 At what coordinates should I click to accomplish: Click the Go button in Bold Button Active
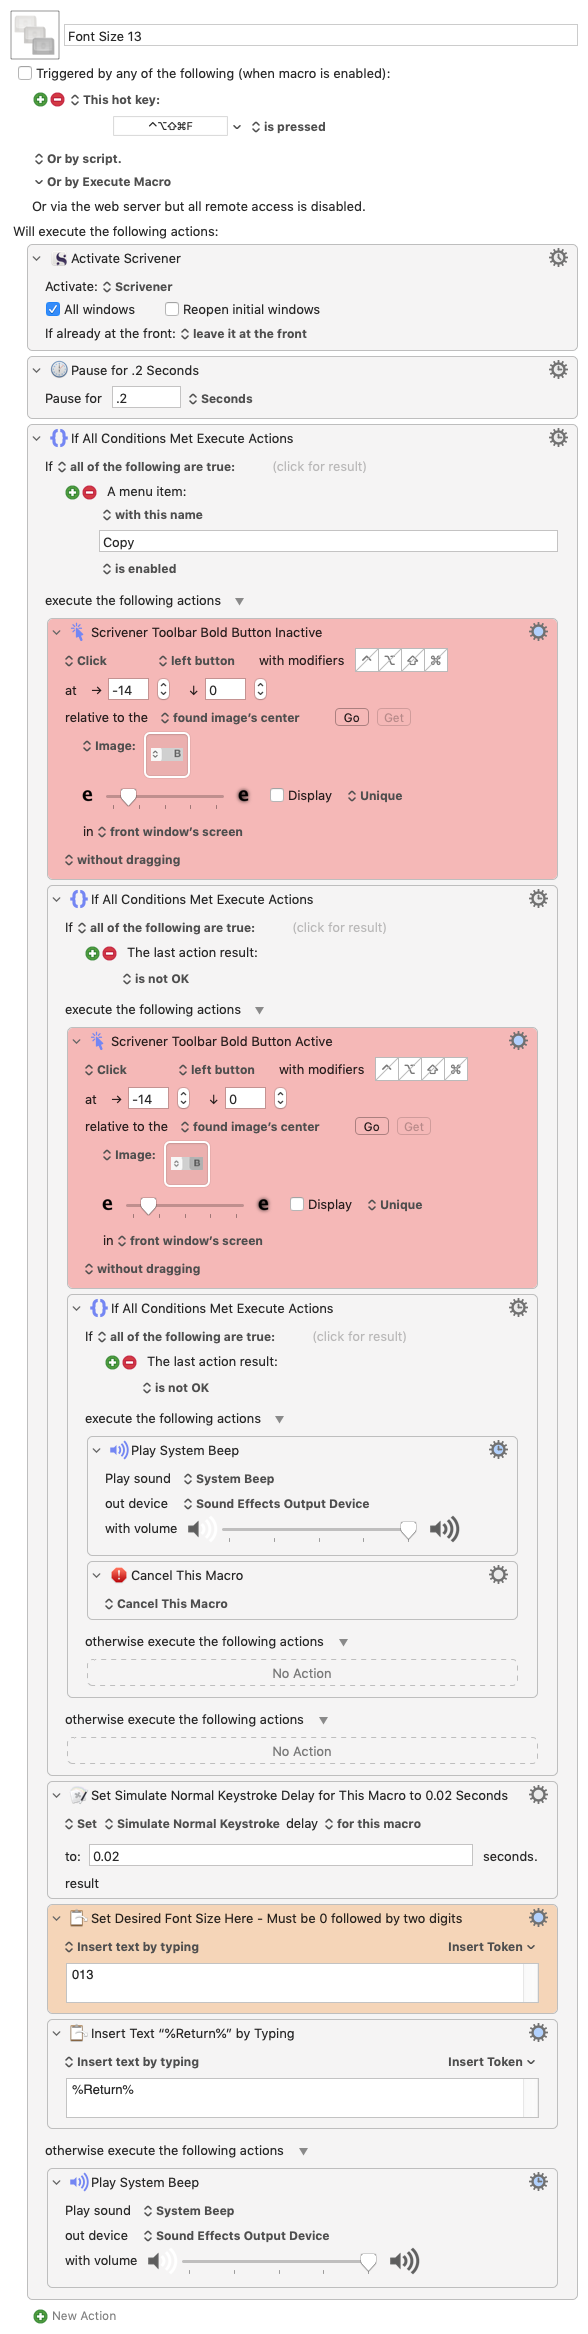(x=372, y=1127)
